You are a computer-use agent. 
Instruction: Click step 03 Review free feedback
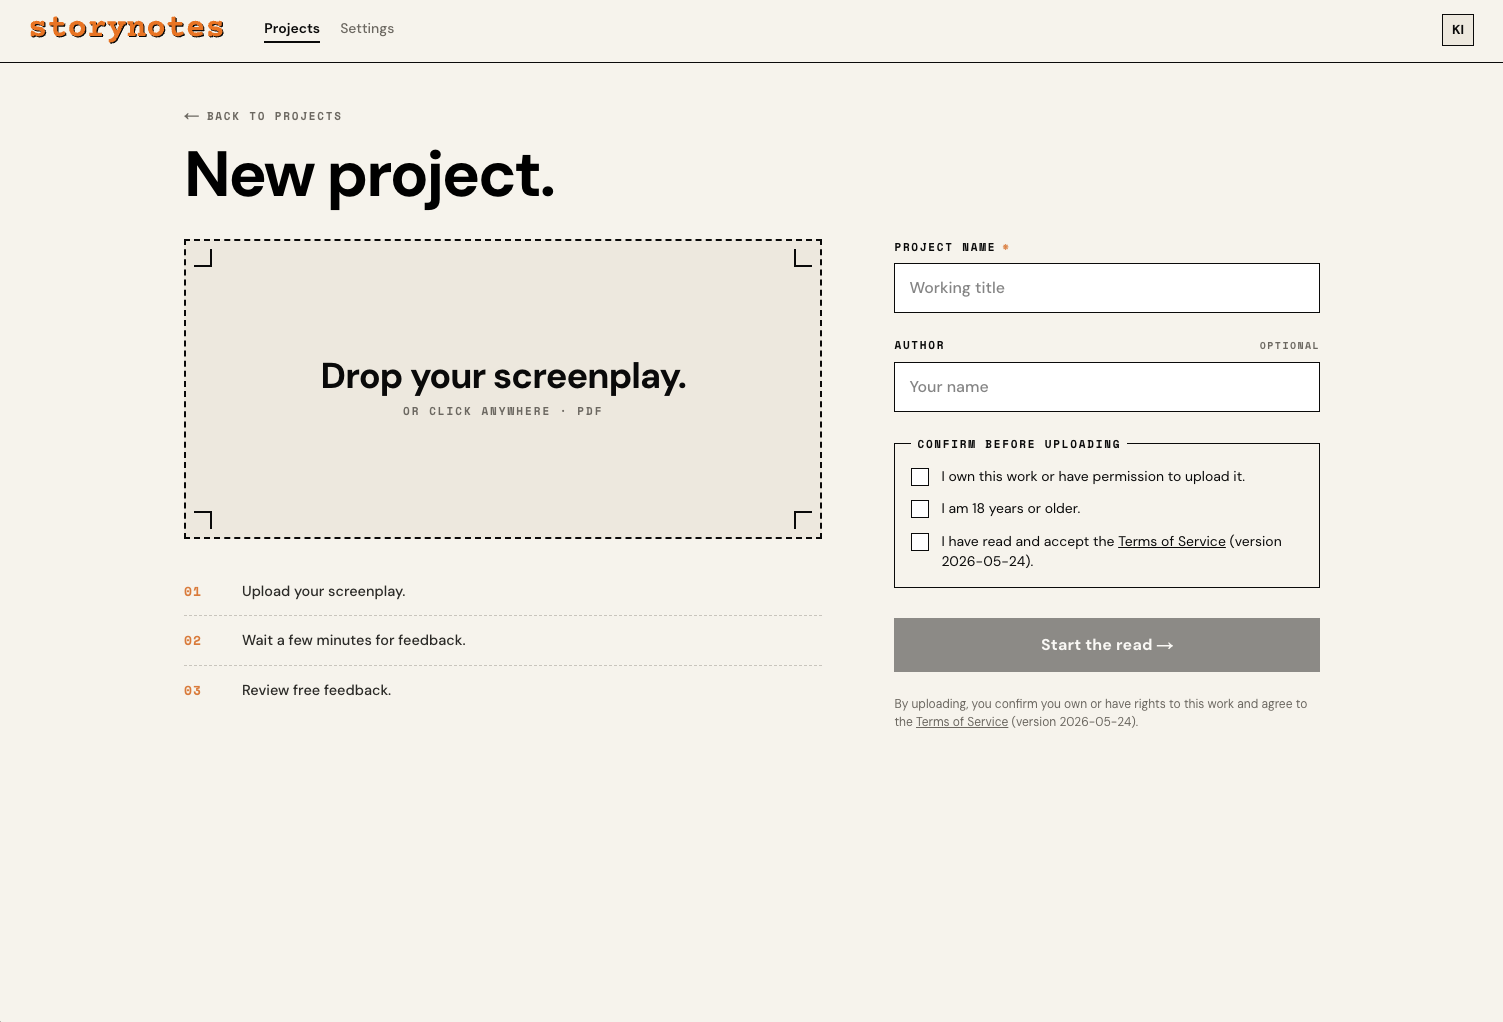pyautogui.click(x=503, y=690)
